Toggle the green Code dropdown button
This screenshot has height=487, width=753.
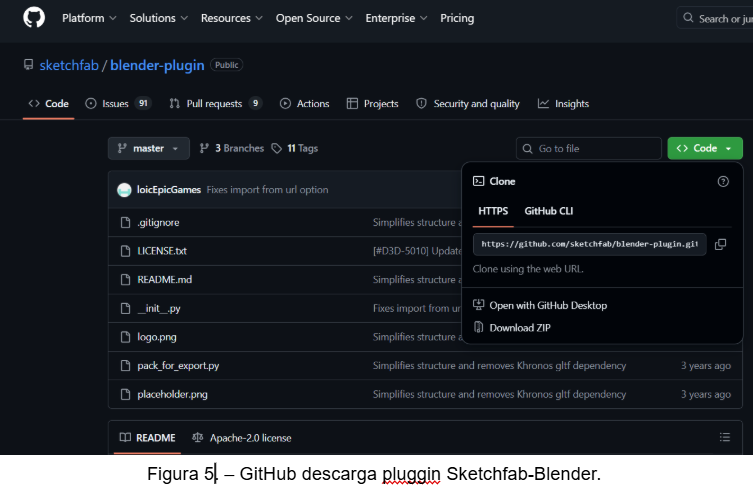[x=705, y=148]
